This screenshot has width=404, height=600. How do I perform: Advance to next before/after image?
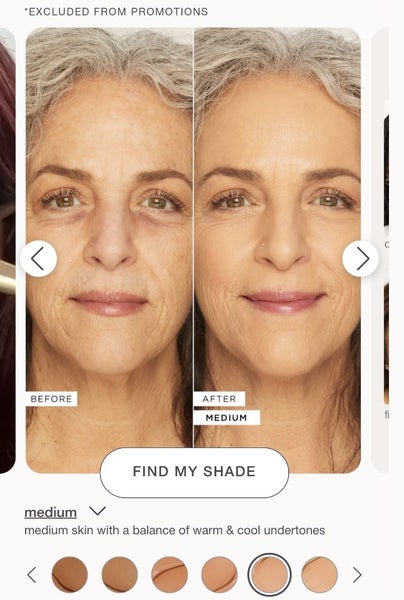click(360, 259)
